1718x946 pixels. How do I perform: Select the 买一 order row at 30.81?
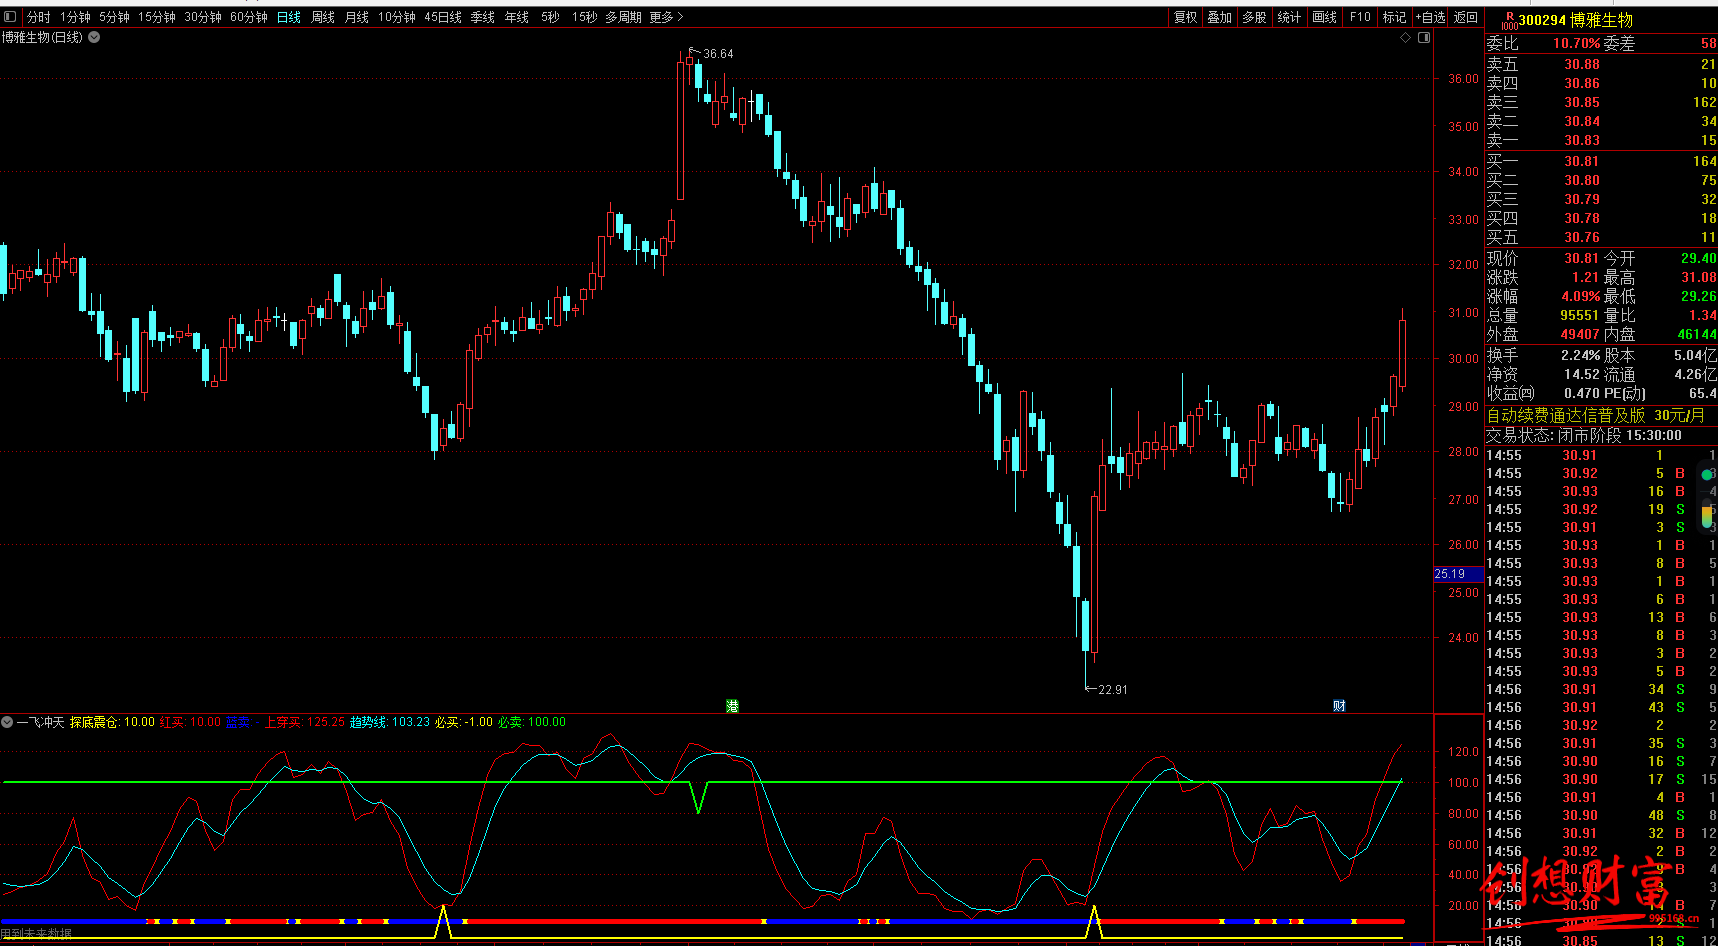(x=1601, y=161)
